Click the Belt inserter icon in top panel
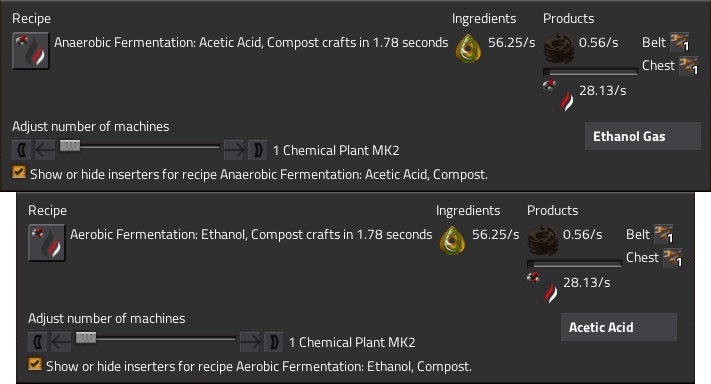 (x=680, y=42)
